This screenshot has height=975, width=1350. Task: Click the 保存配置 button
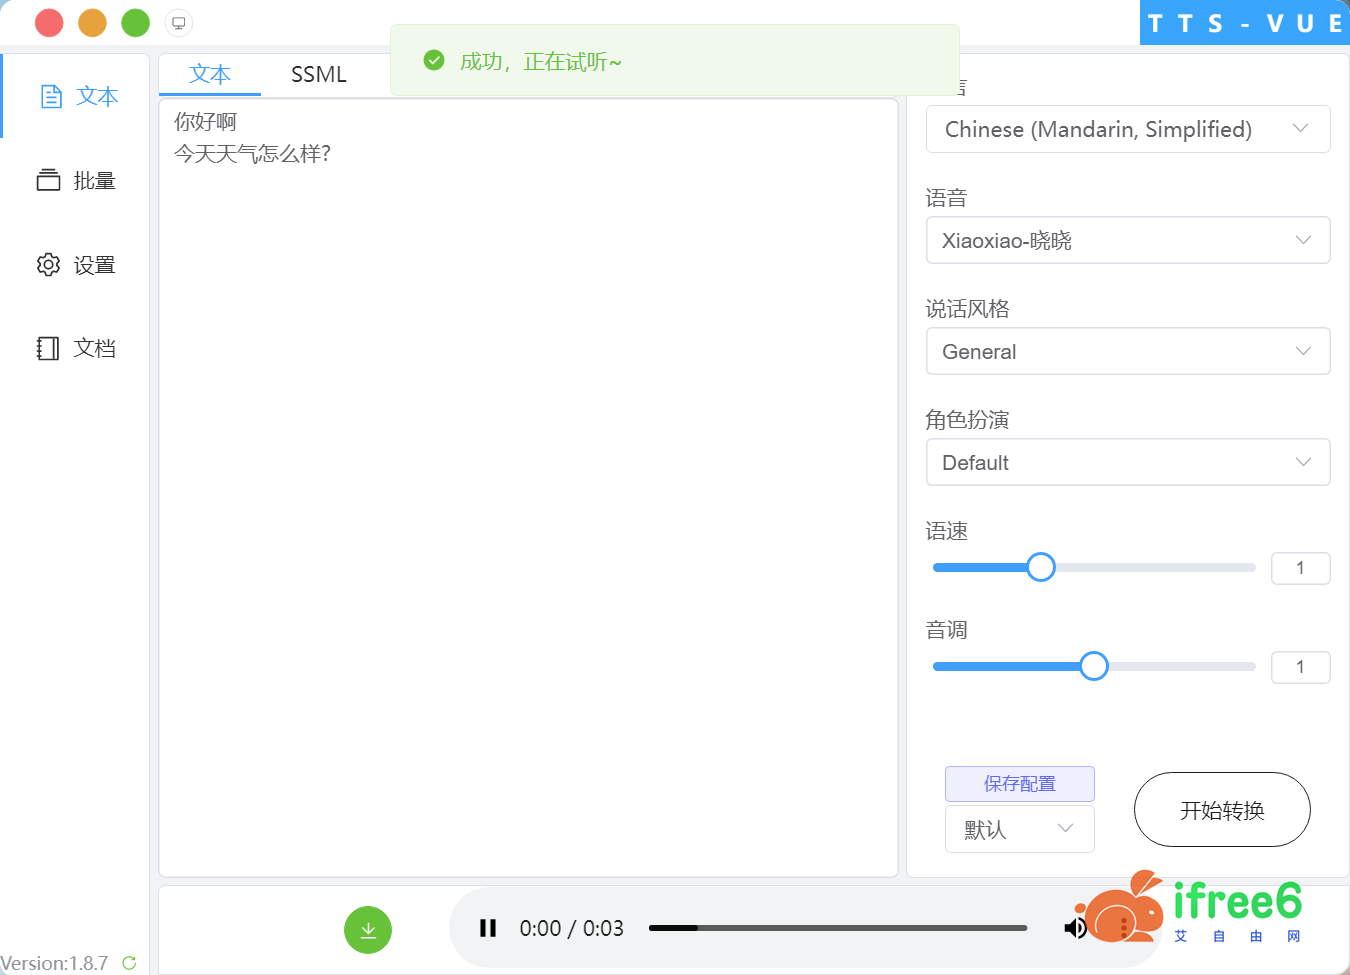(x=1019, y=784)
